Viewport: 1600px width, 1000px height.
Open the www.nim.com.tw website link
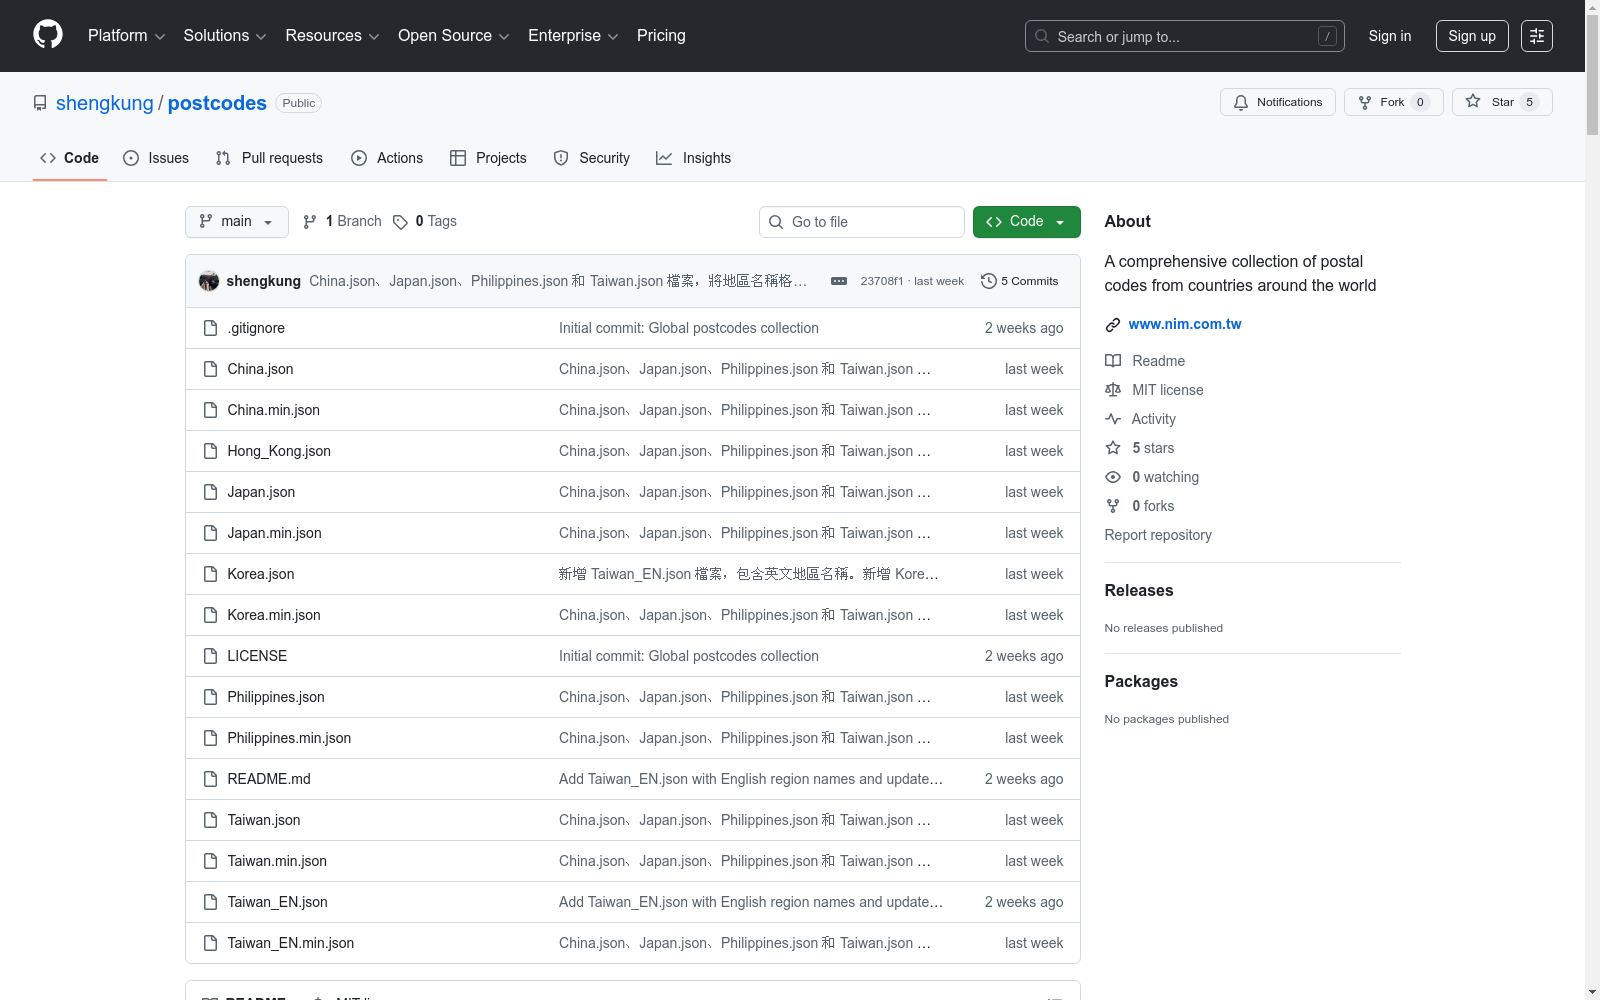(1185, 324)
